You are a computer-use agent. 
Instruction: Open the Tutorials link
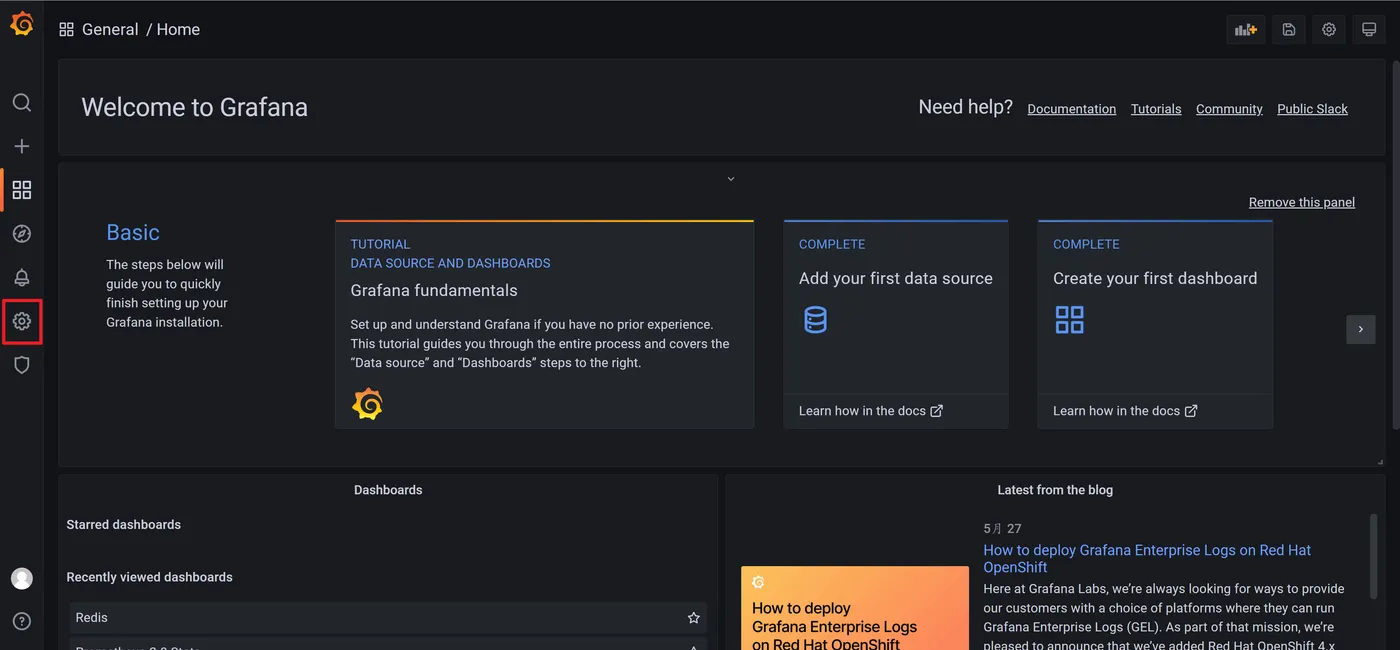point(1156,109)
